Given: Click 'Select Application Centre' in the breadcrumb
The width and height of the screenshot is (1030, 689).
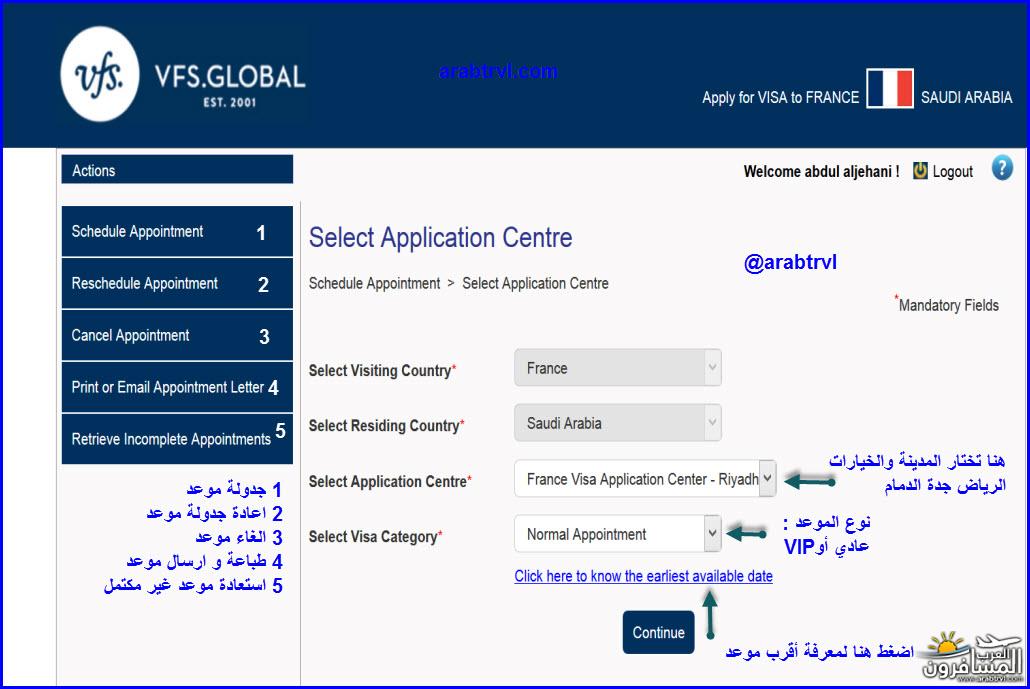Looking at the screenshot, I should coord(535,283).
